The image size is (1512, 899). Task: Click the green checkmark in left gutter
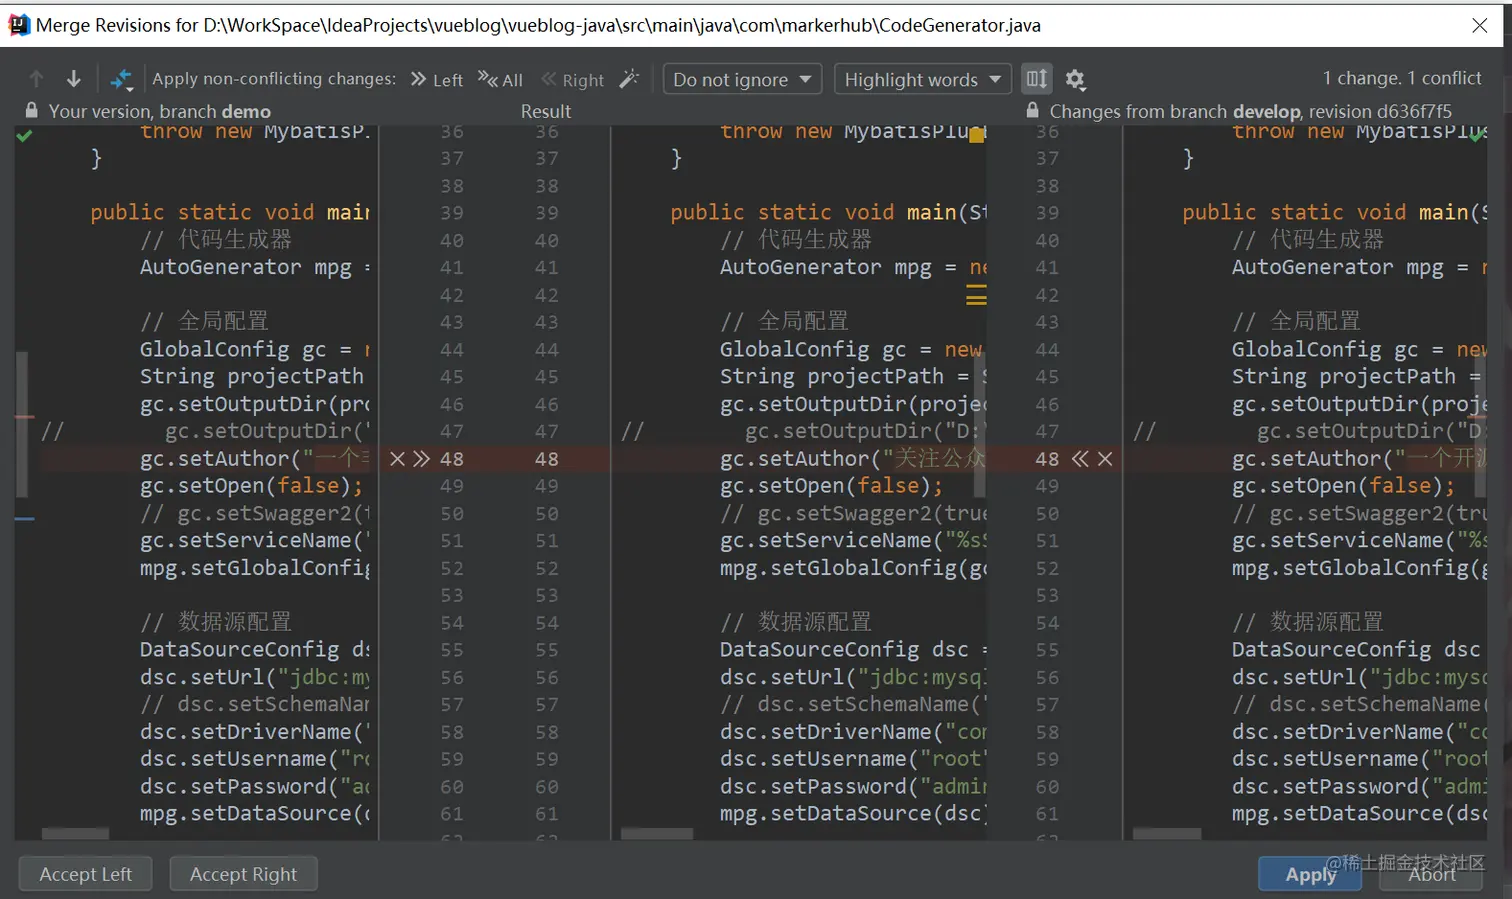pyautogui.click(x=25, y=135)
